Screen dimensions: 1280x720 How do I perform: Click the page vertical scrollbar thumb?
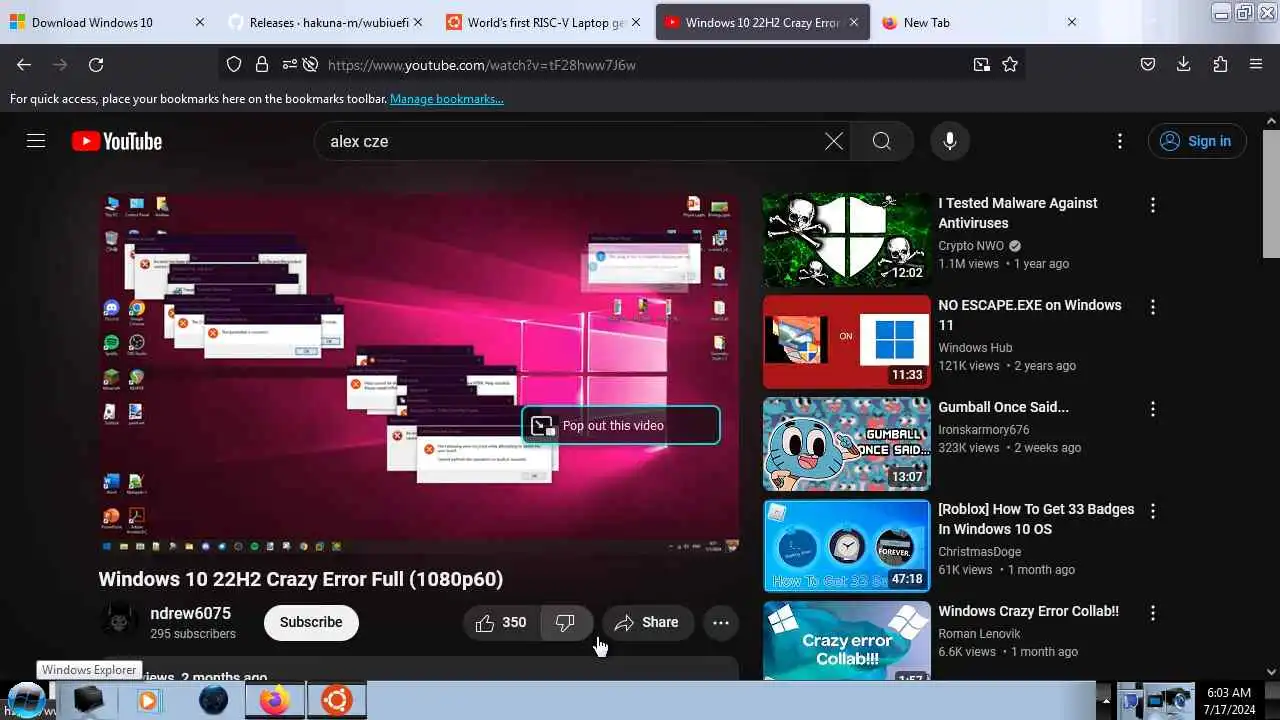[x=1271, y=195]
